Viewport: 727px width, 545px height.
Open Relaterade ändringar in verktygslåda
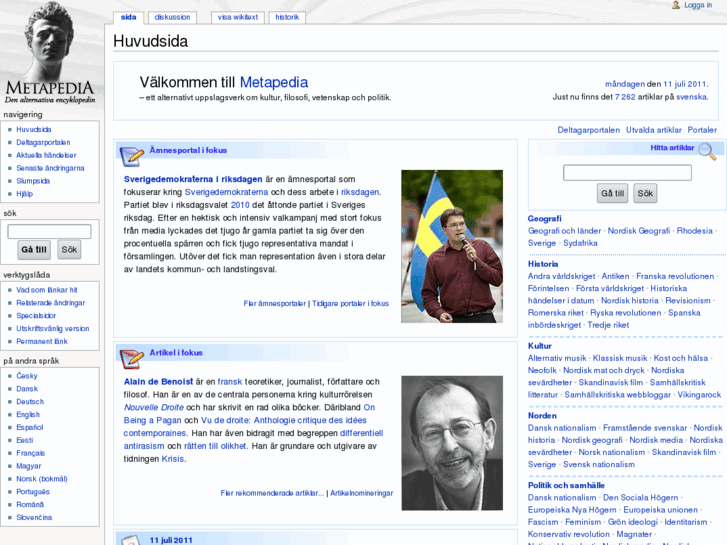[51, 303]
